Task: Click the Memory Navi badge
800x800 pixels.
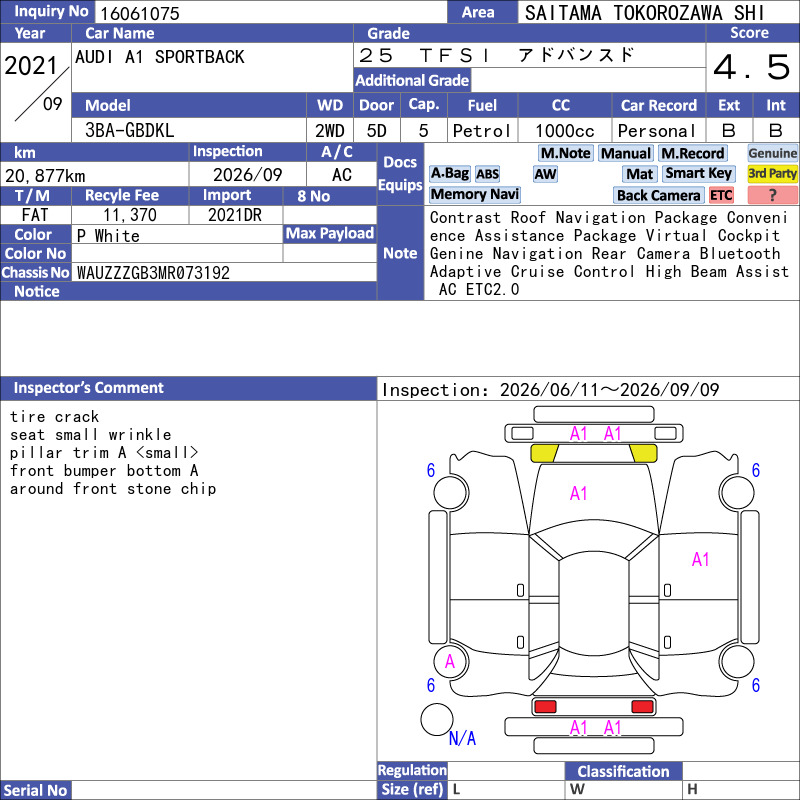Action: [x=474, y=194]
